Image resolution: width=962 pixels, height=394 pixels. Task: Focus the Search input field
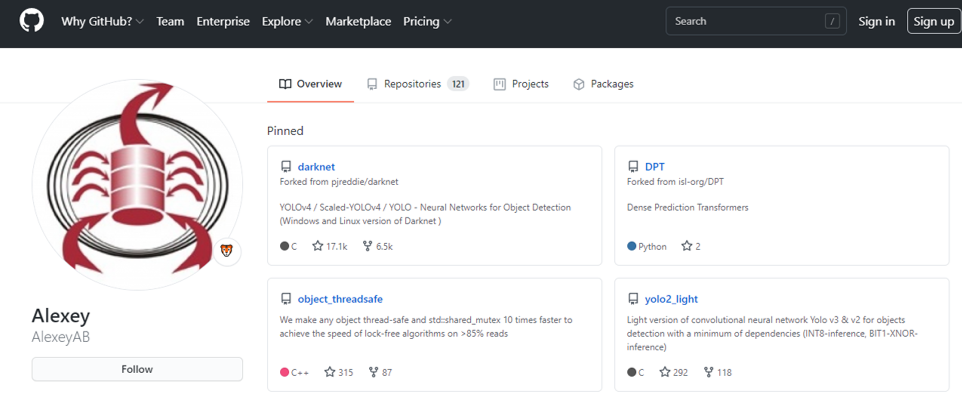click(756, 21)
